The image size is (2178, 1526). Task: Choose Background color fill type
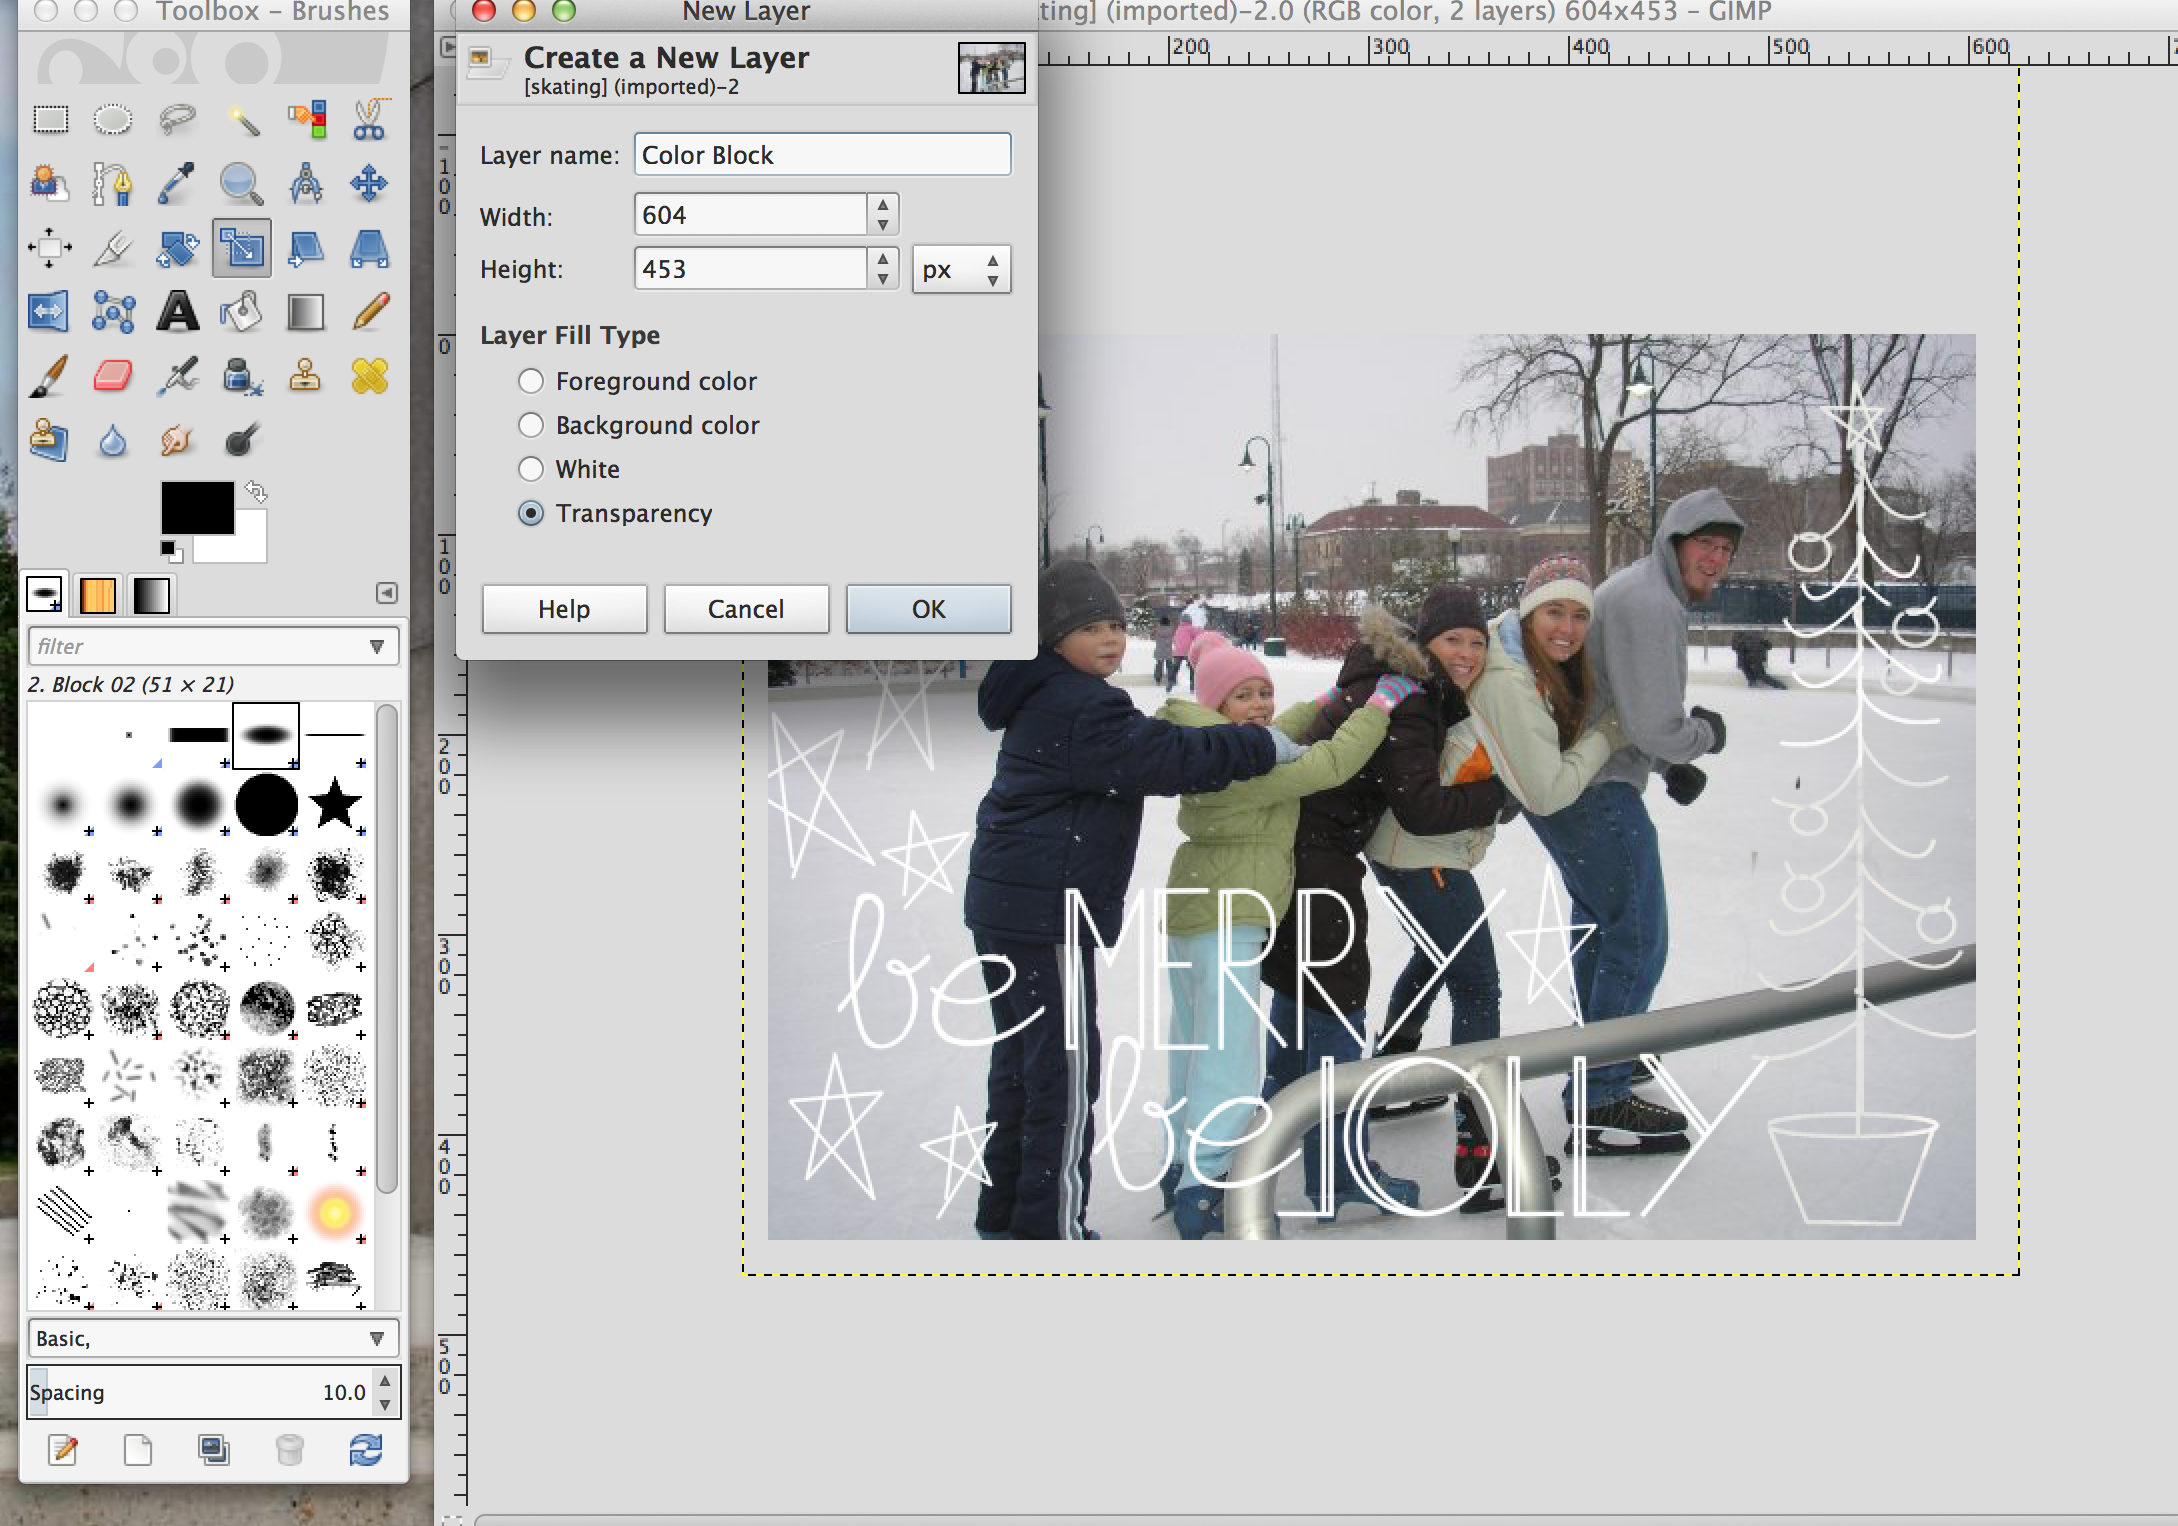pos(531,425)
